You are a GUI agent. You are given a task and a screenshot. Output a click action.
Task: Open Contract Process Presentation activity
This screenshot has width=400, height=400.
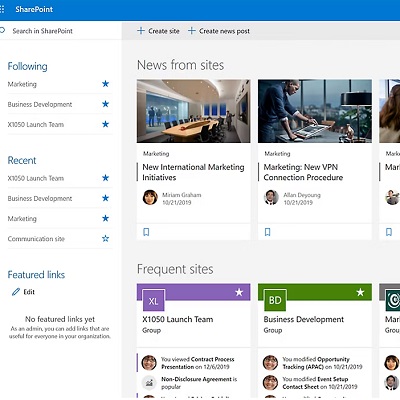click(x=197, y=363)
